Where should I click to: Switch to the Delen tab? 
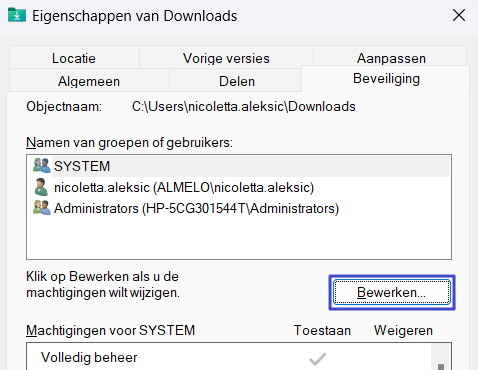[x=237, y=81]
